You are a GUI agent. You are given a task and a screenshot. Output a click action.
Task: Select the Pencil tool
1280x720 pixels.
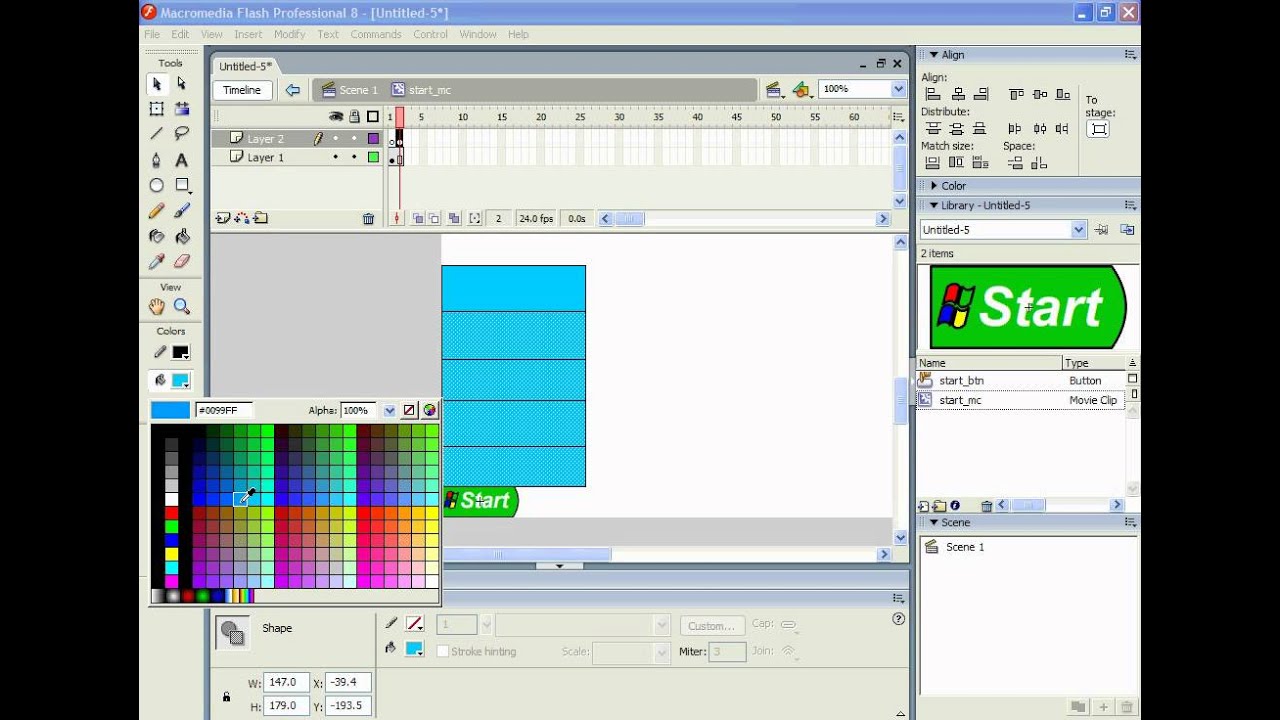(x=157, y=211)
